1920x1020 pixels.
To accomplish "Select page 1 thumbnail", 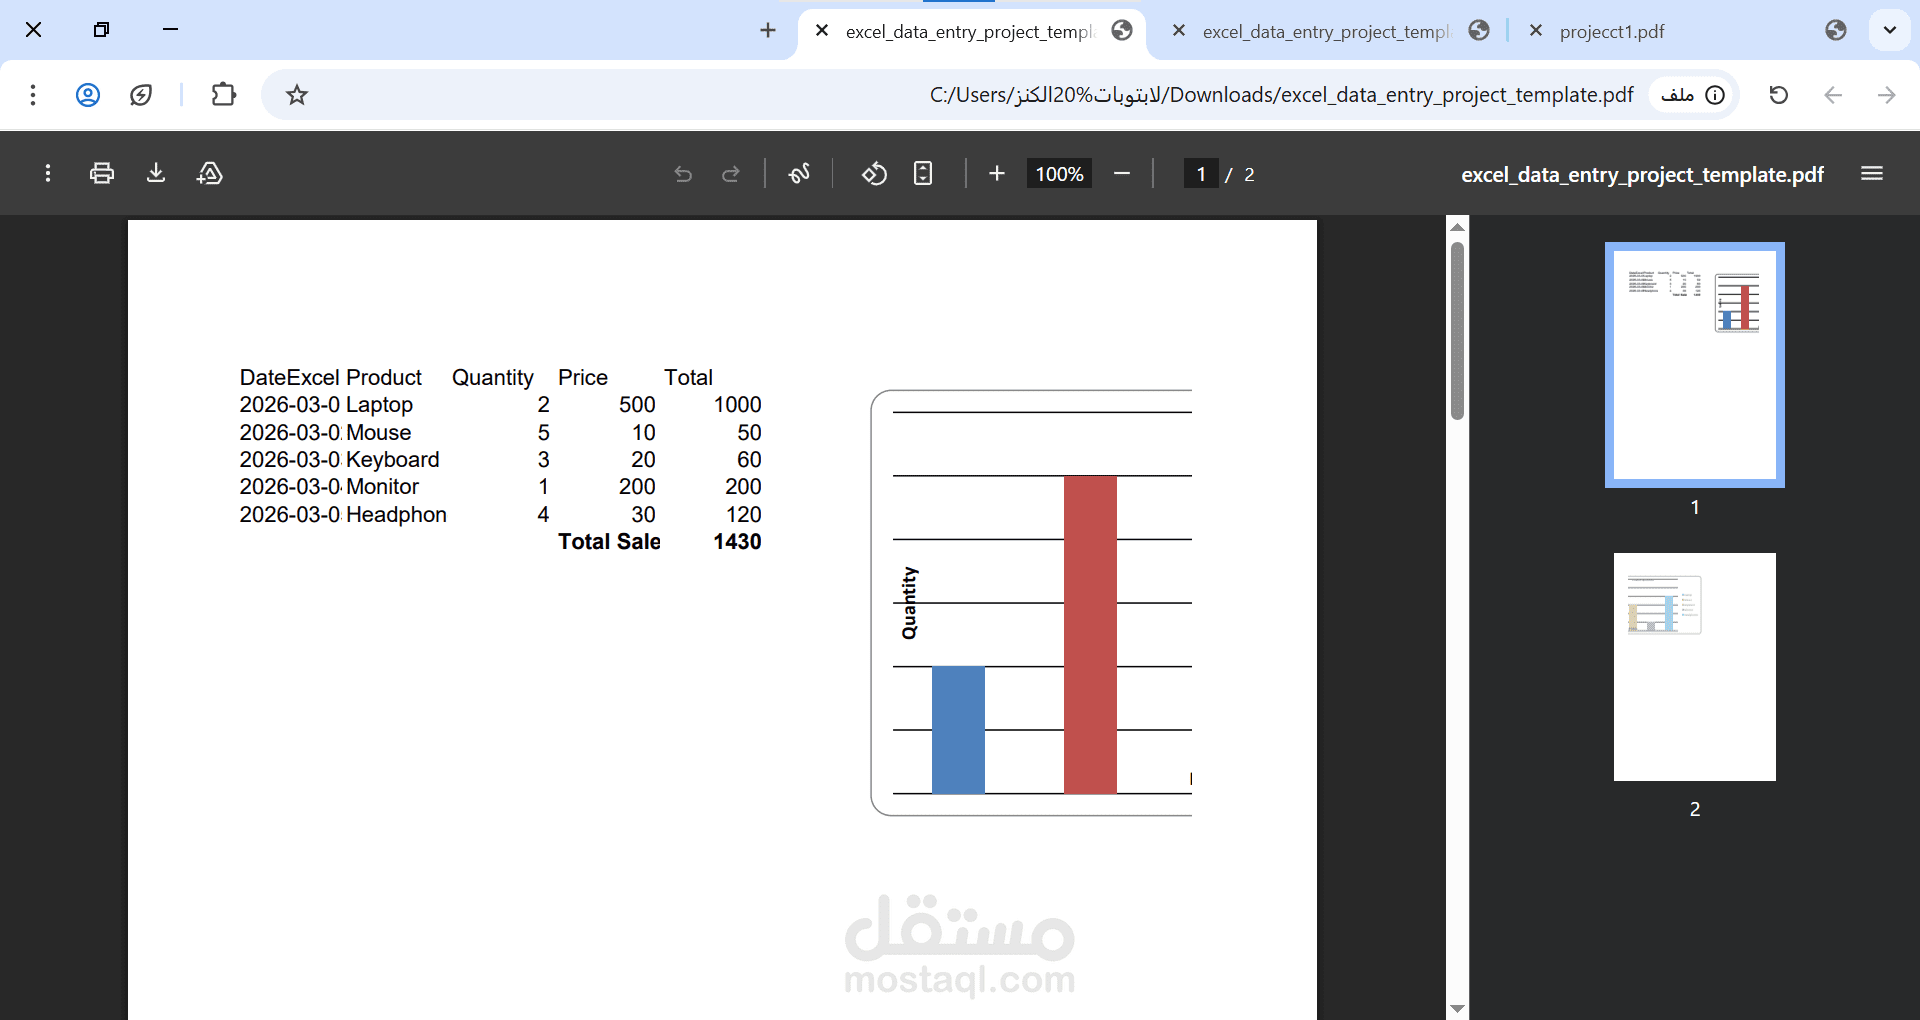I will coord(1694,365).
